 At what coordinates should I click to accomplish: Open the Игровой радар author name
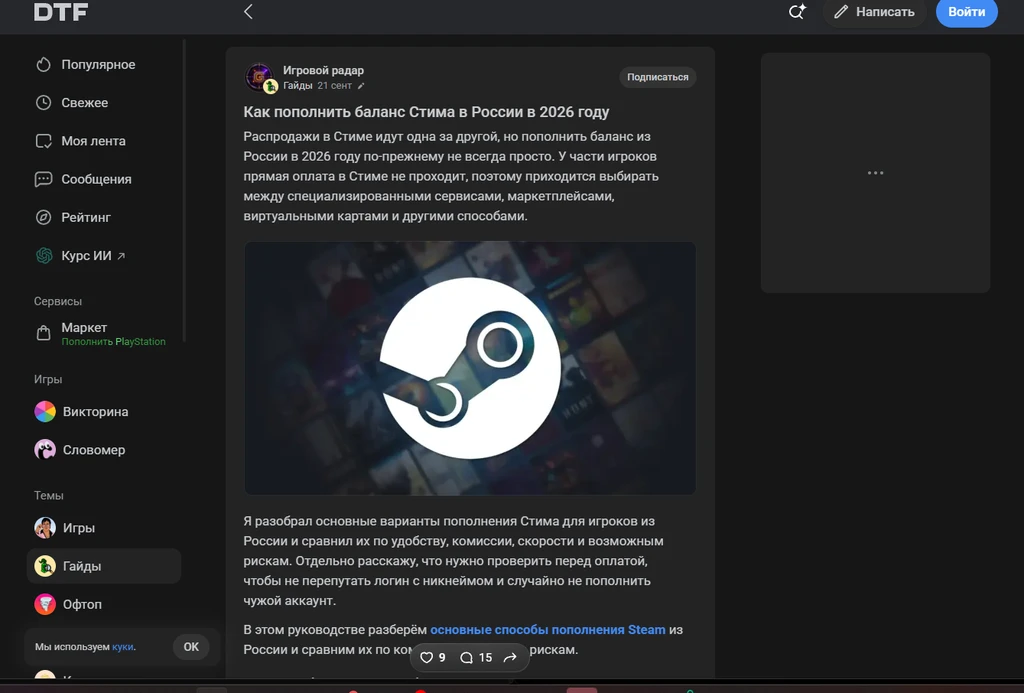[323, 71]
